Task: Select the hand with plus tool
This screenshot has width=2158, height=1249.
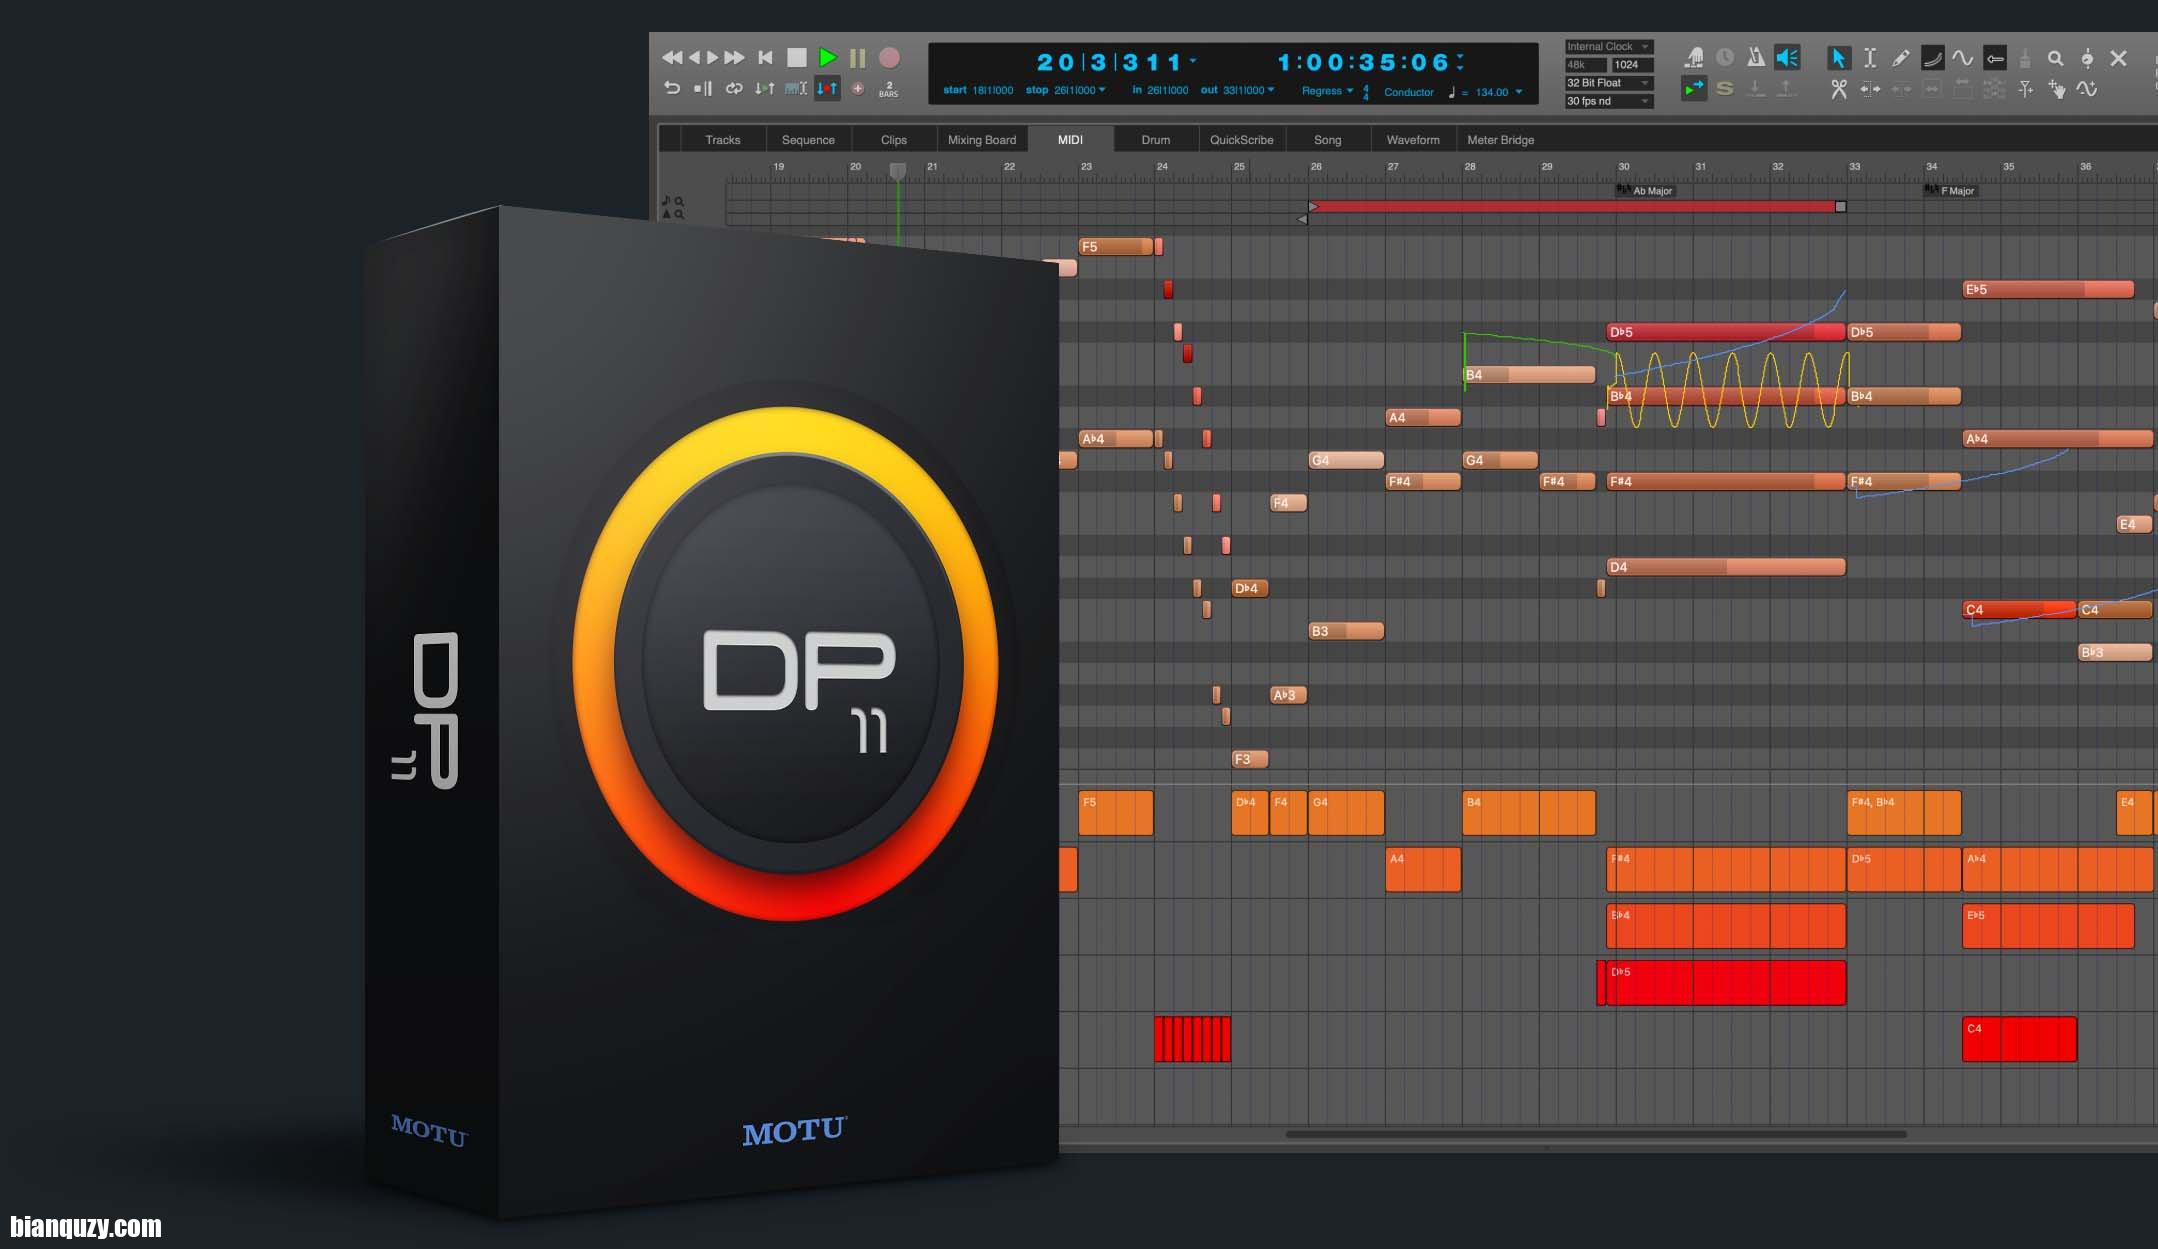Action: pyautogui.click(x=2056, y=89)
